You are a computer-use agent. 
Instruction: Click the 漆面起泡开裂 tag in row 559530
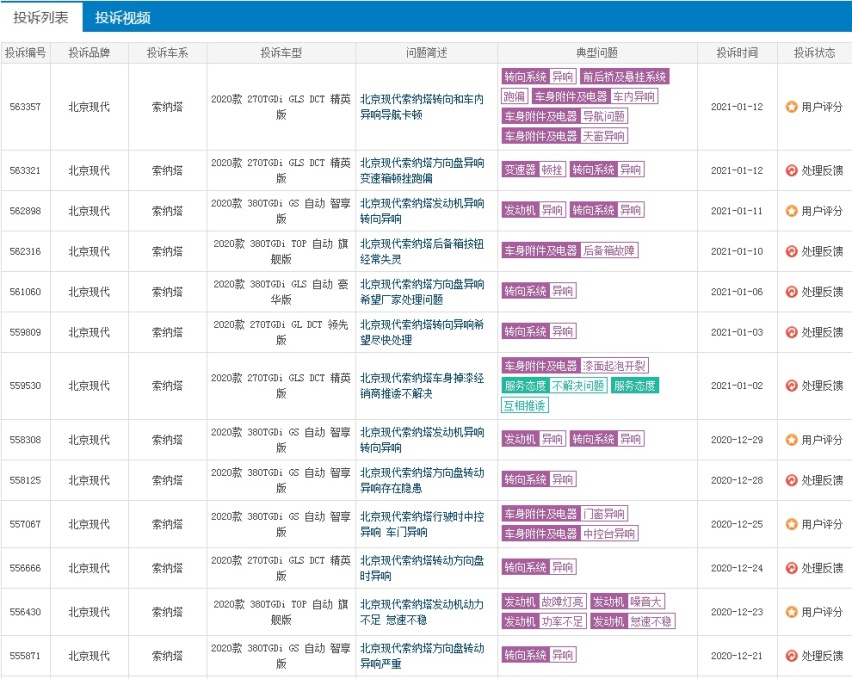[x=614, y=366]
